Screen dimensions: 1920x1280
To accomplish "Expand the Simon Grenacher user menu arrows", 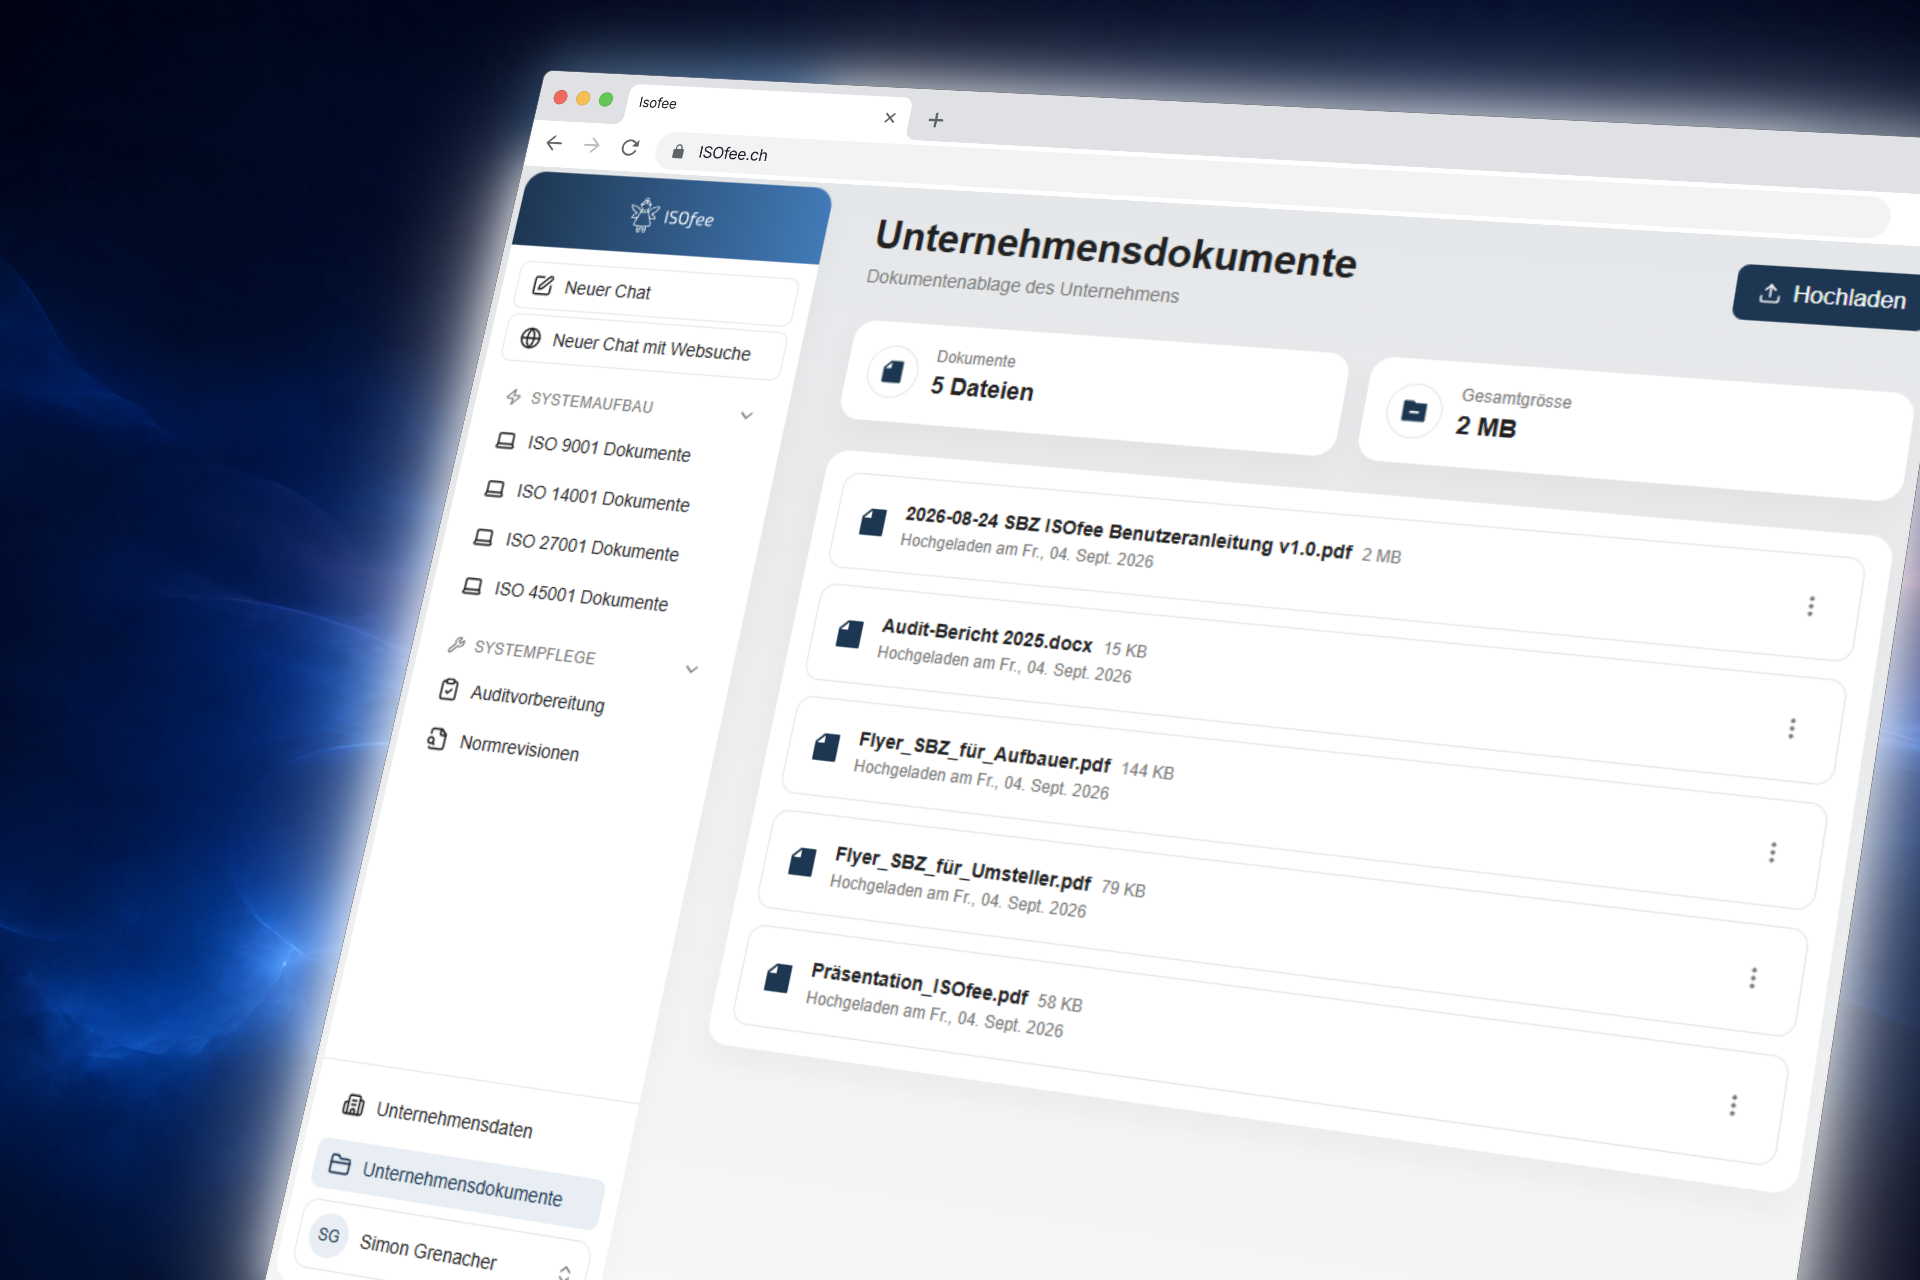I will (565, 1273).
